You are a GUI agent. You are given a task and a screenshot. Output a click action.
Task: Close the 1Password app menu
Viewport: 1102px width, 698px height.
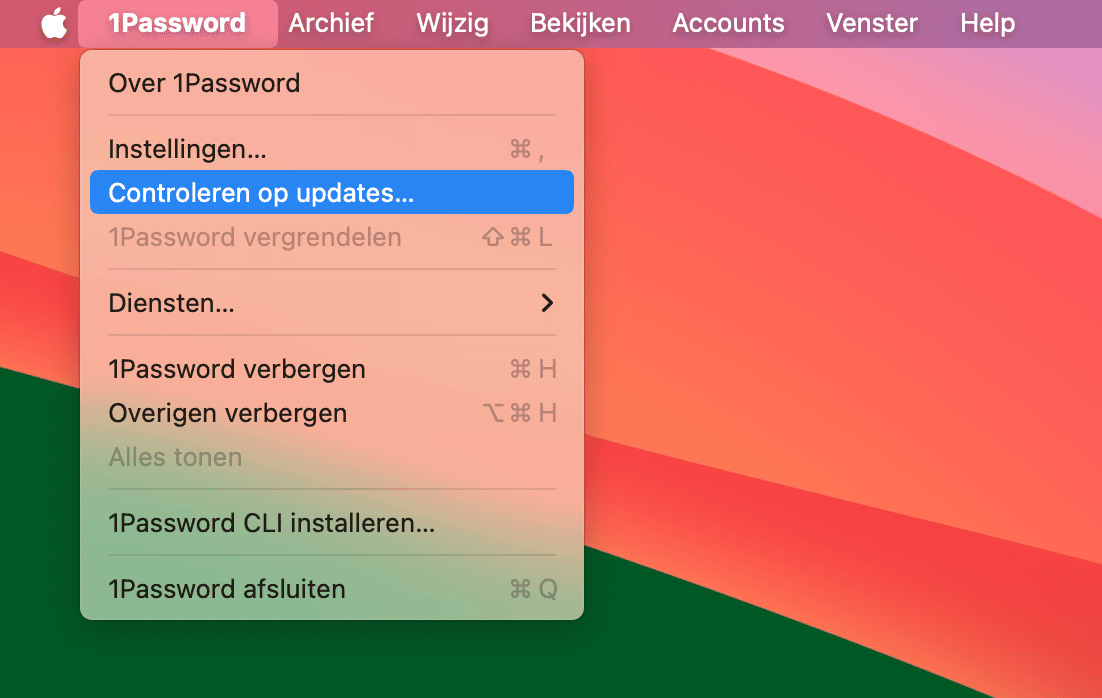(177, 23)
